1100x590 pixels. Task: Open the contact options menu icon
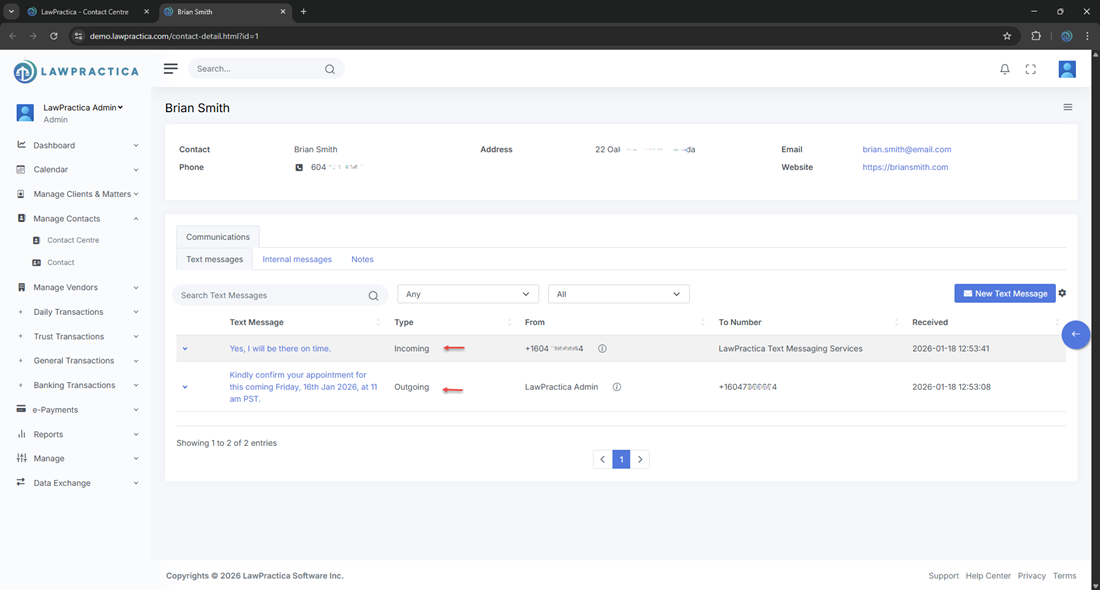(1067, 107)
